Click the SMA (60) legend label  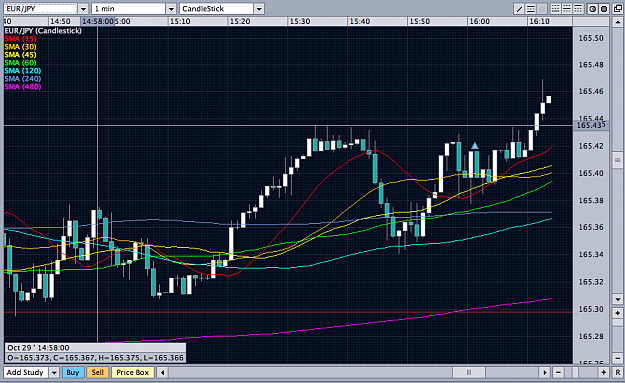coord(20,63)
